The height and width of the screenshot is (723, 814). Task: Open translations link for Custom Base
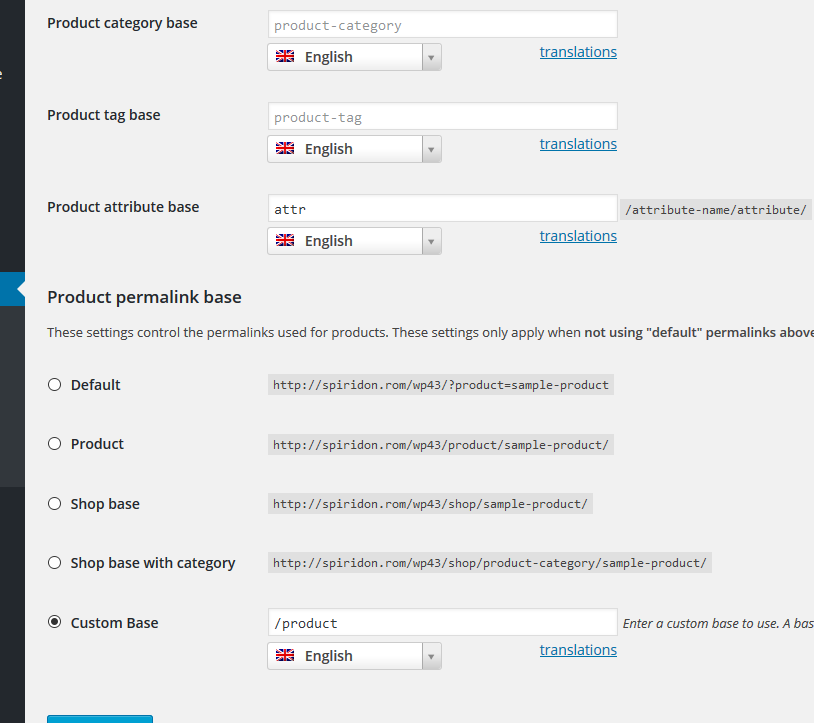point(578,650)
